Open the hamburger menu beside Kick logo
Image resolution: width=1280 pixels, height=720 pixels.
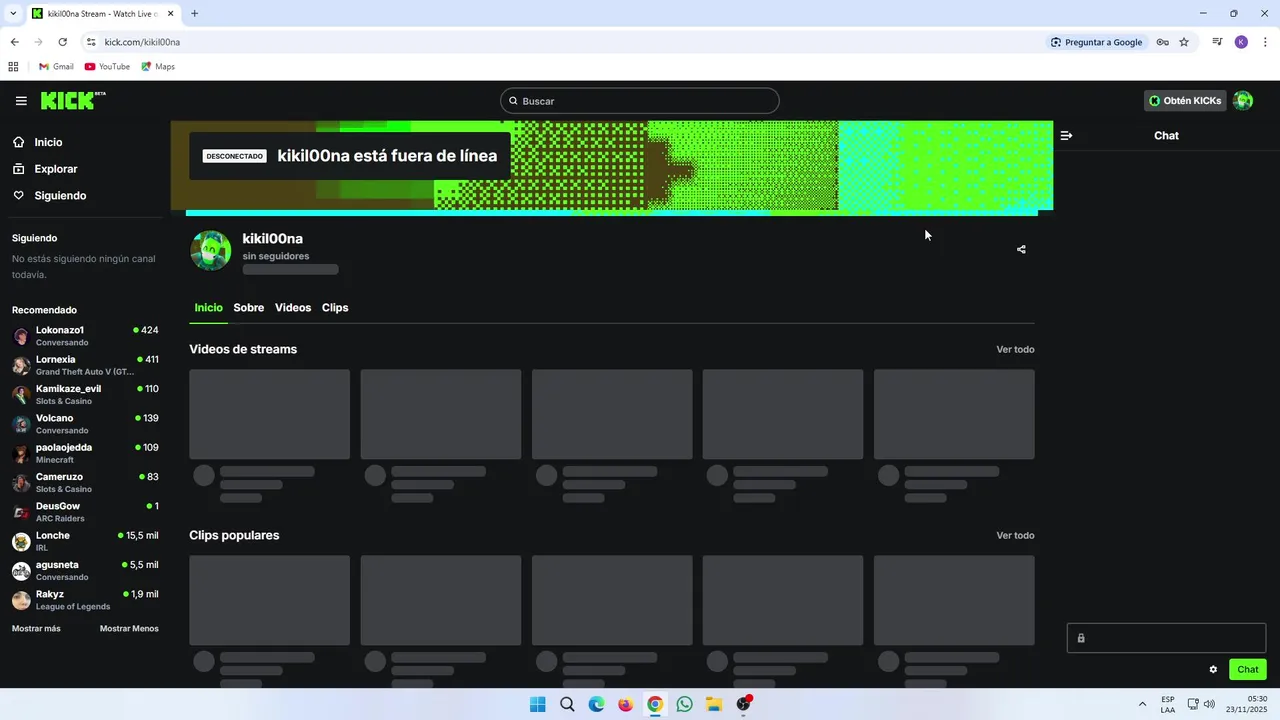tap(21, 101)
